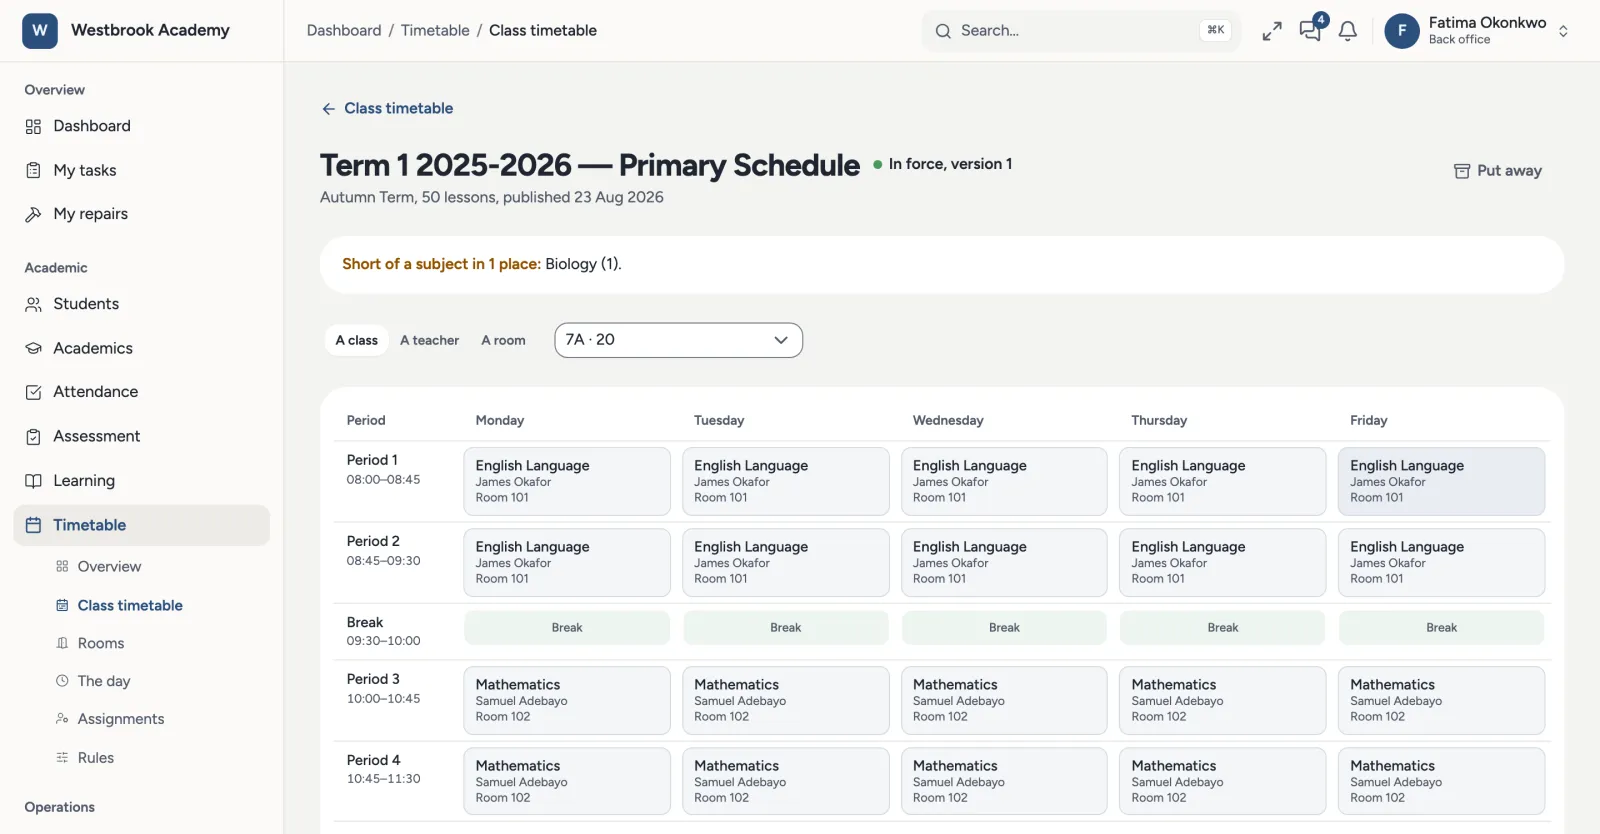The image size is (1600, 834).
Task: Switch to A teacher view
Action: 429,340
